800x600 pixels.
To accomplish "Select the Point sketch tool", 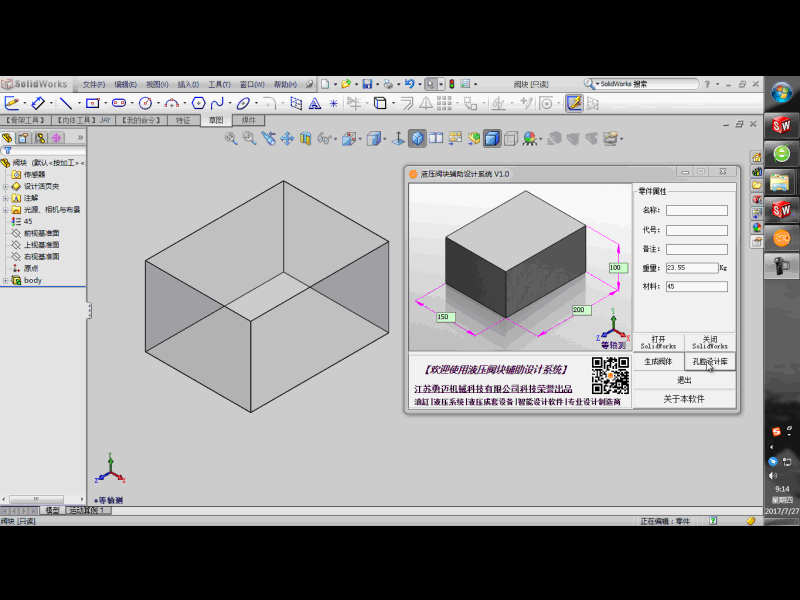I will (333, 104).
